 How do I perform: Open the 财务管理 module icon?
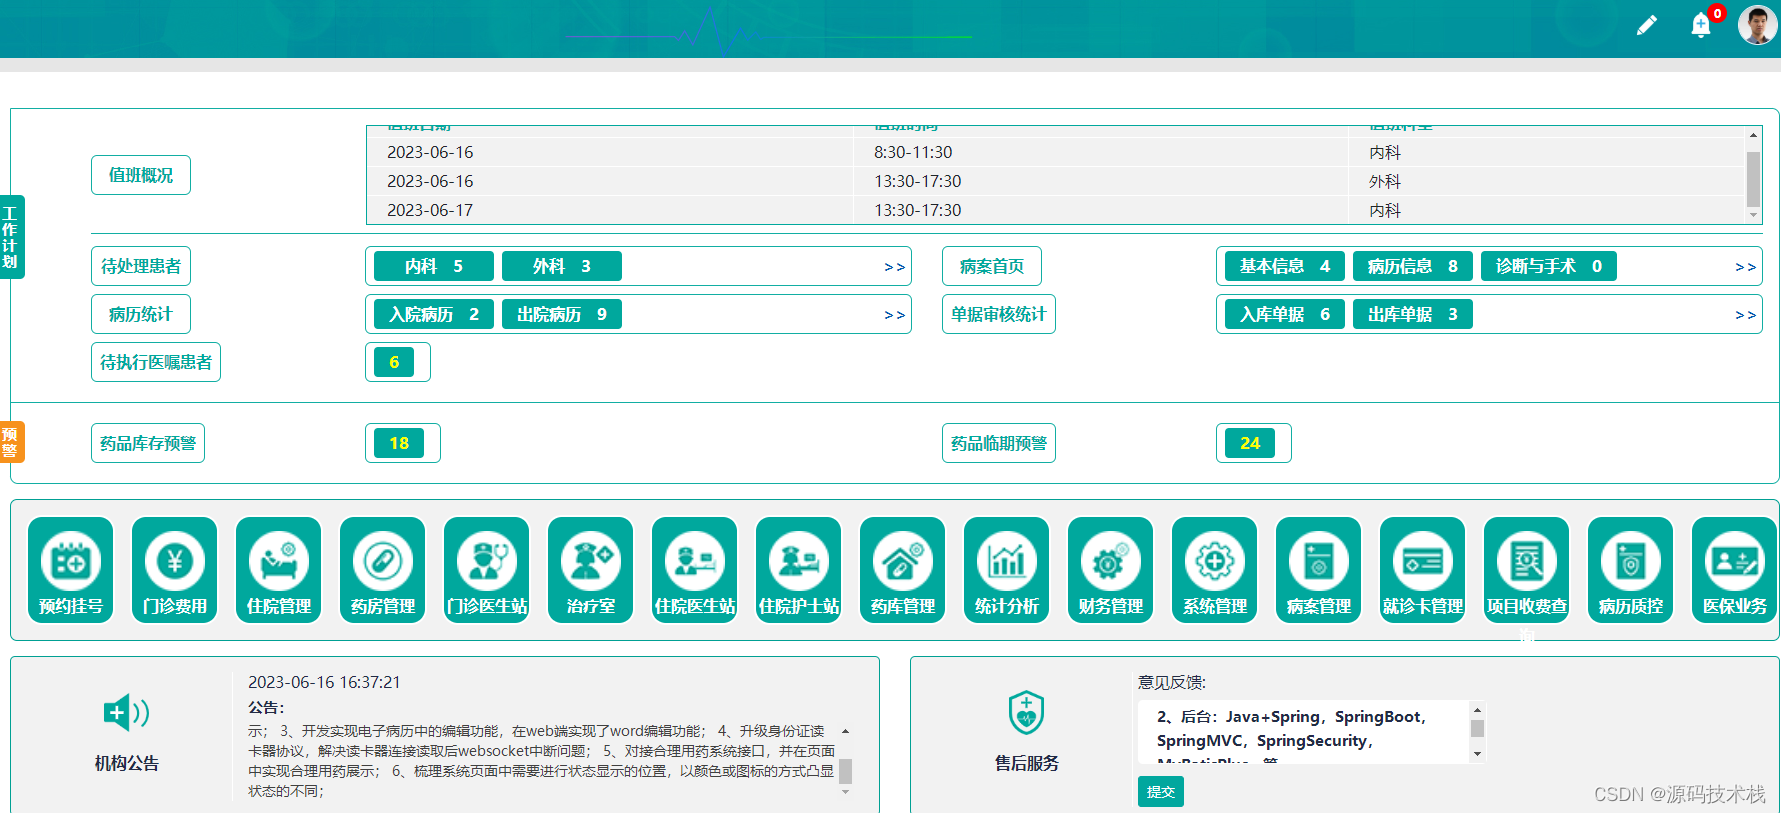click(1110, 570)
